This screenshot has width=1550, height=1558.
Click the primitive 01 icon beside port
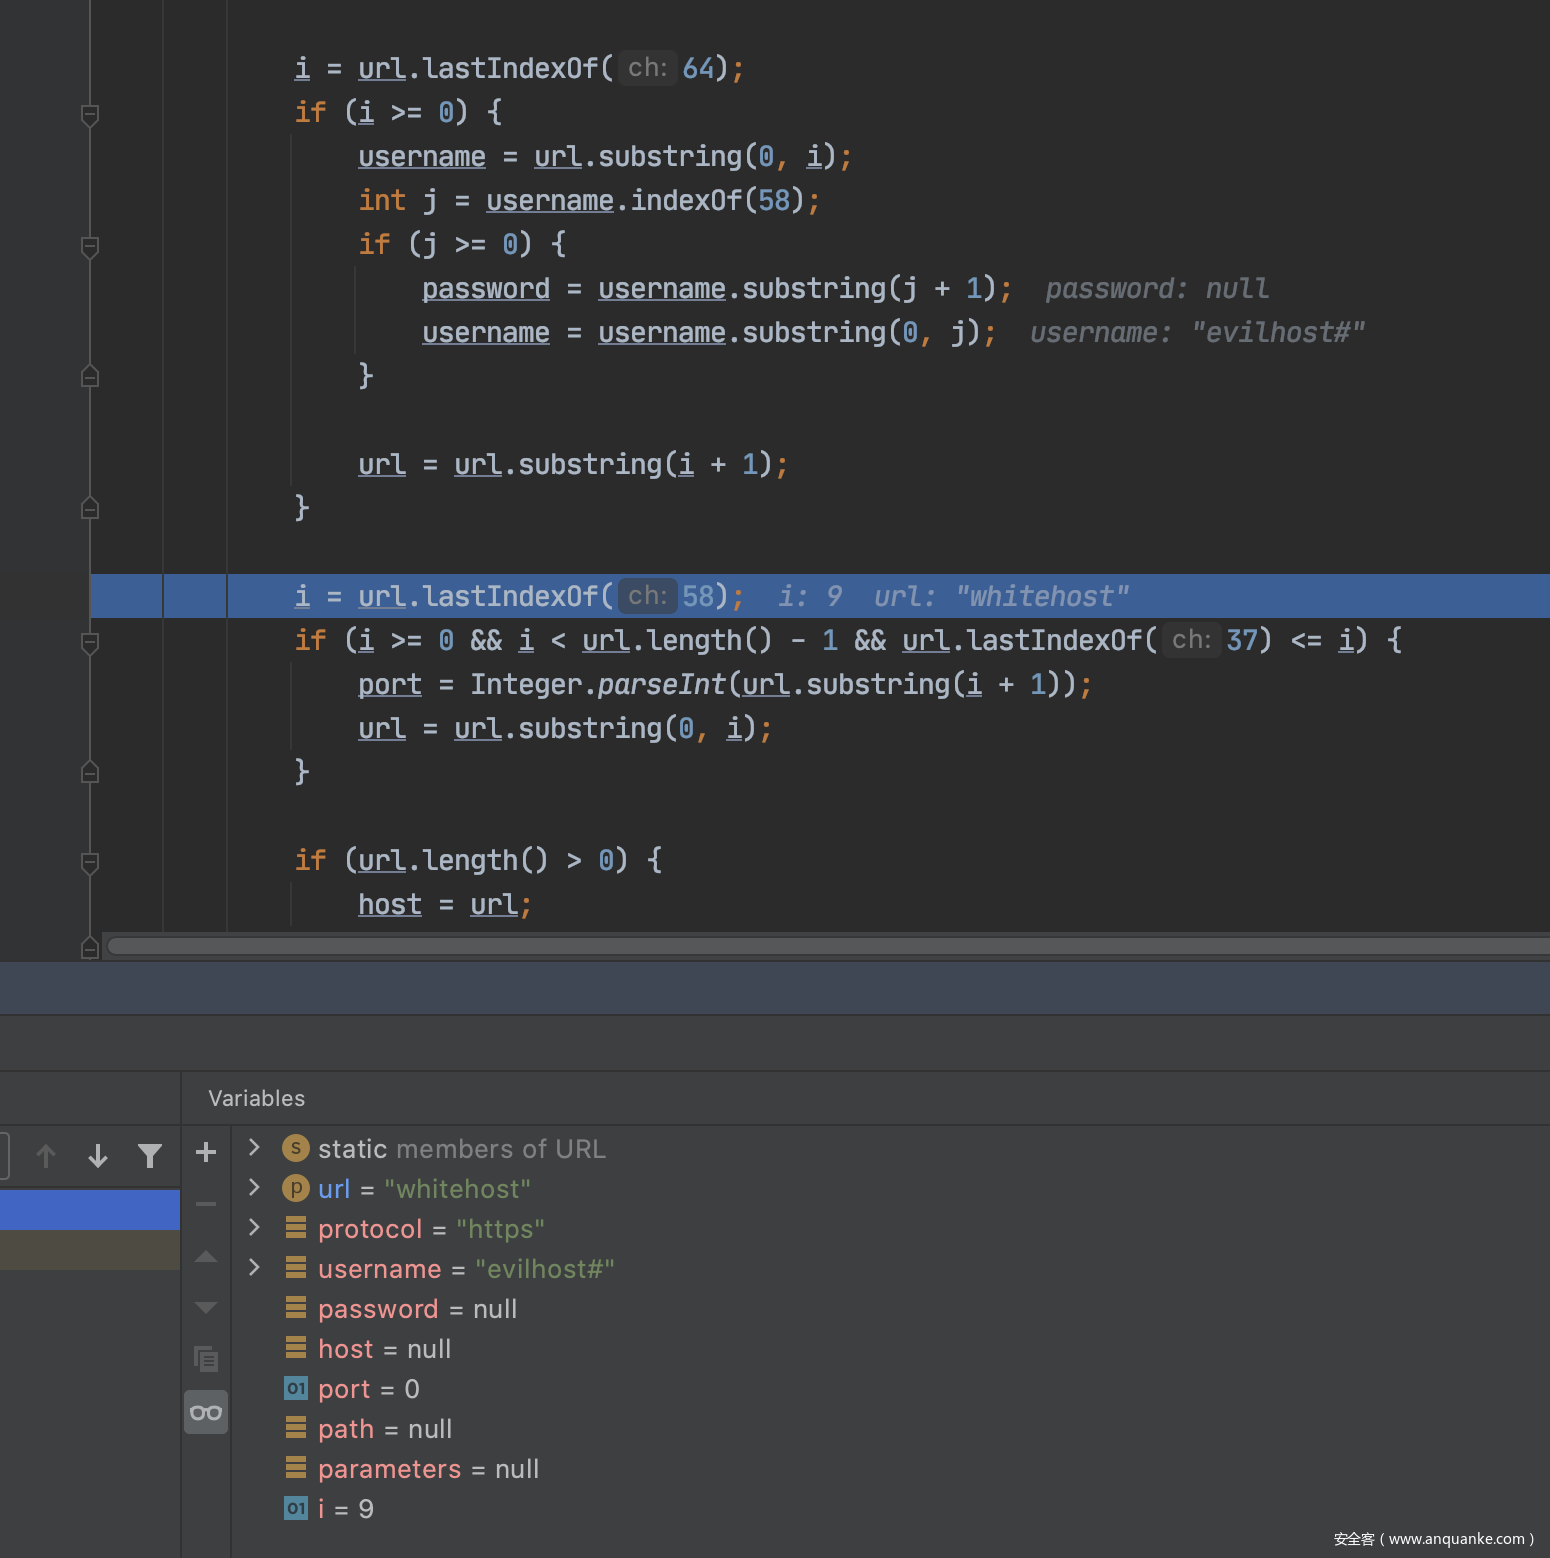pos(296,1388)
